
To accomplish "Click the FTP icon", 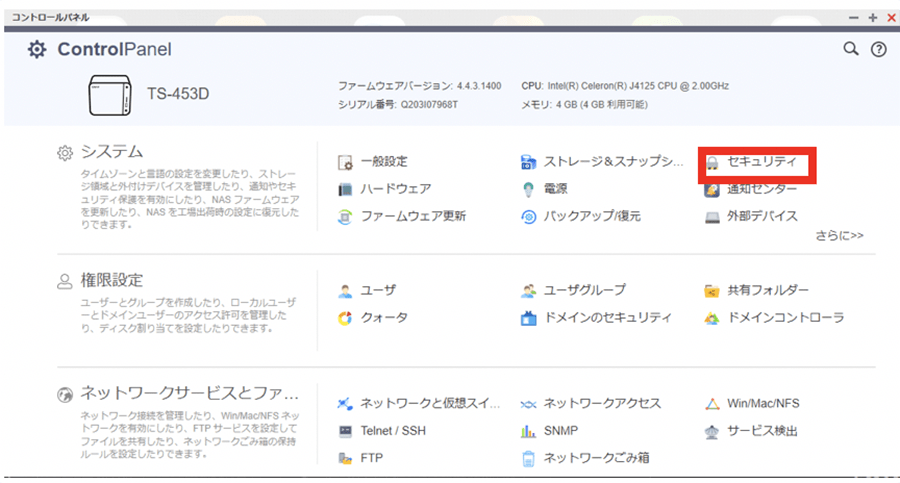I will pyautogui.click(x=345, y=458).
